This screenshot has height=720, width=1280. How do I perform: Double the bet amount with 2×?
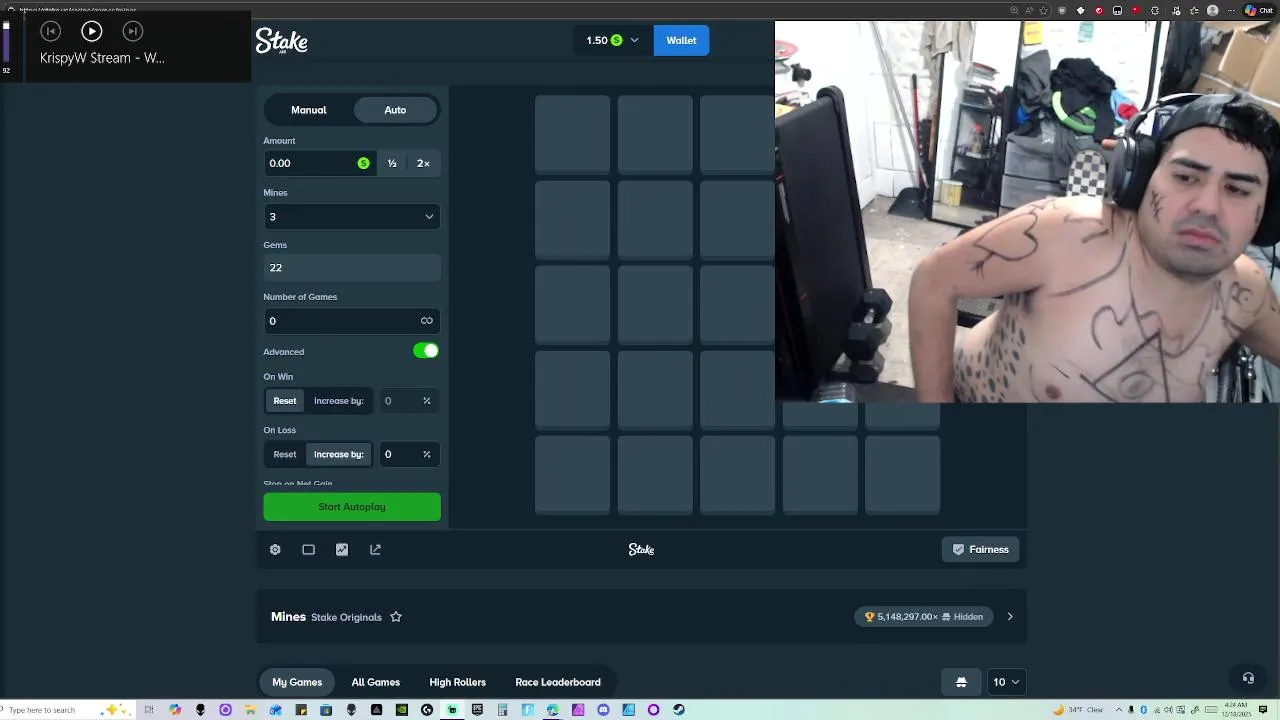coord(423,163)
